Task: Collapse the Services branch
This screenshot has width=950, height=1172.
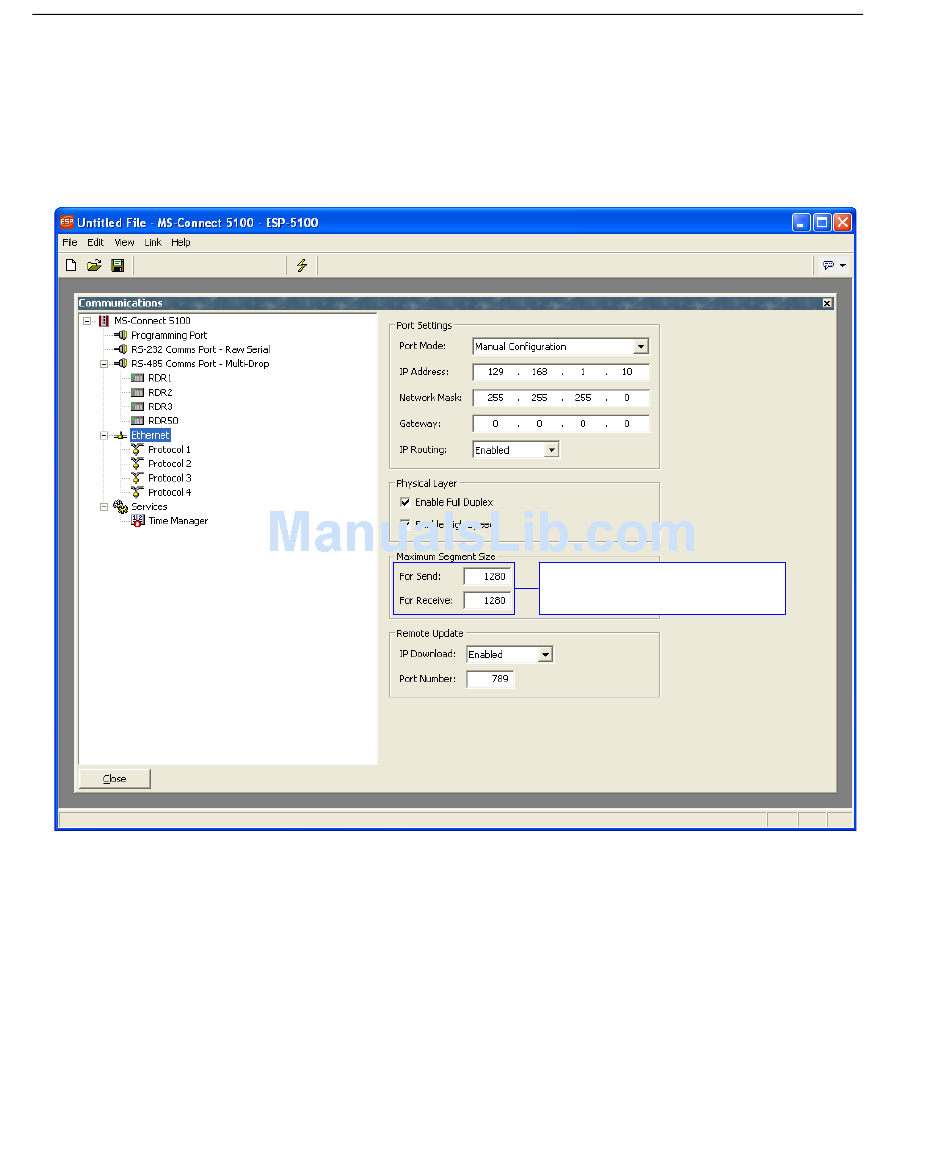Action: [x=104, y=507]
